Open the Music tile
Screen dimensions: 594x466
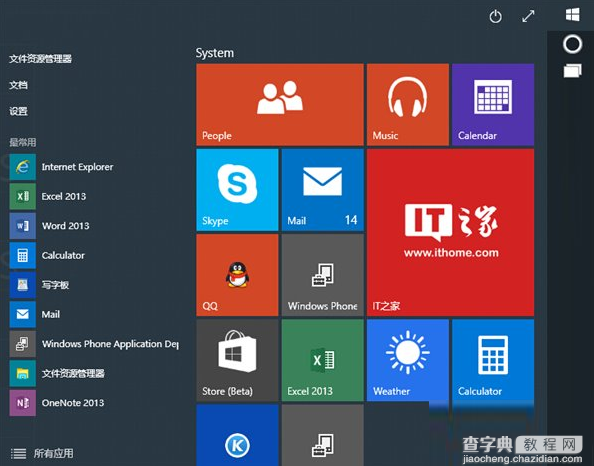(408, 105)
